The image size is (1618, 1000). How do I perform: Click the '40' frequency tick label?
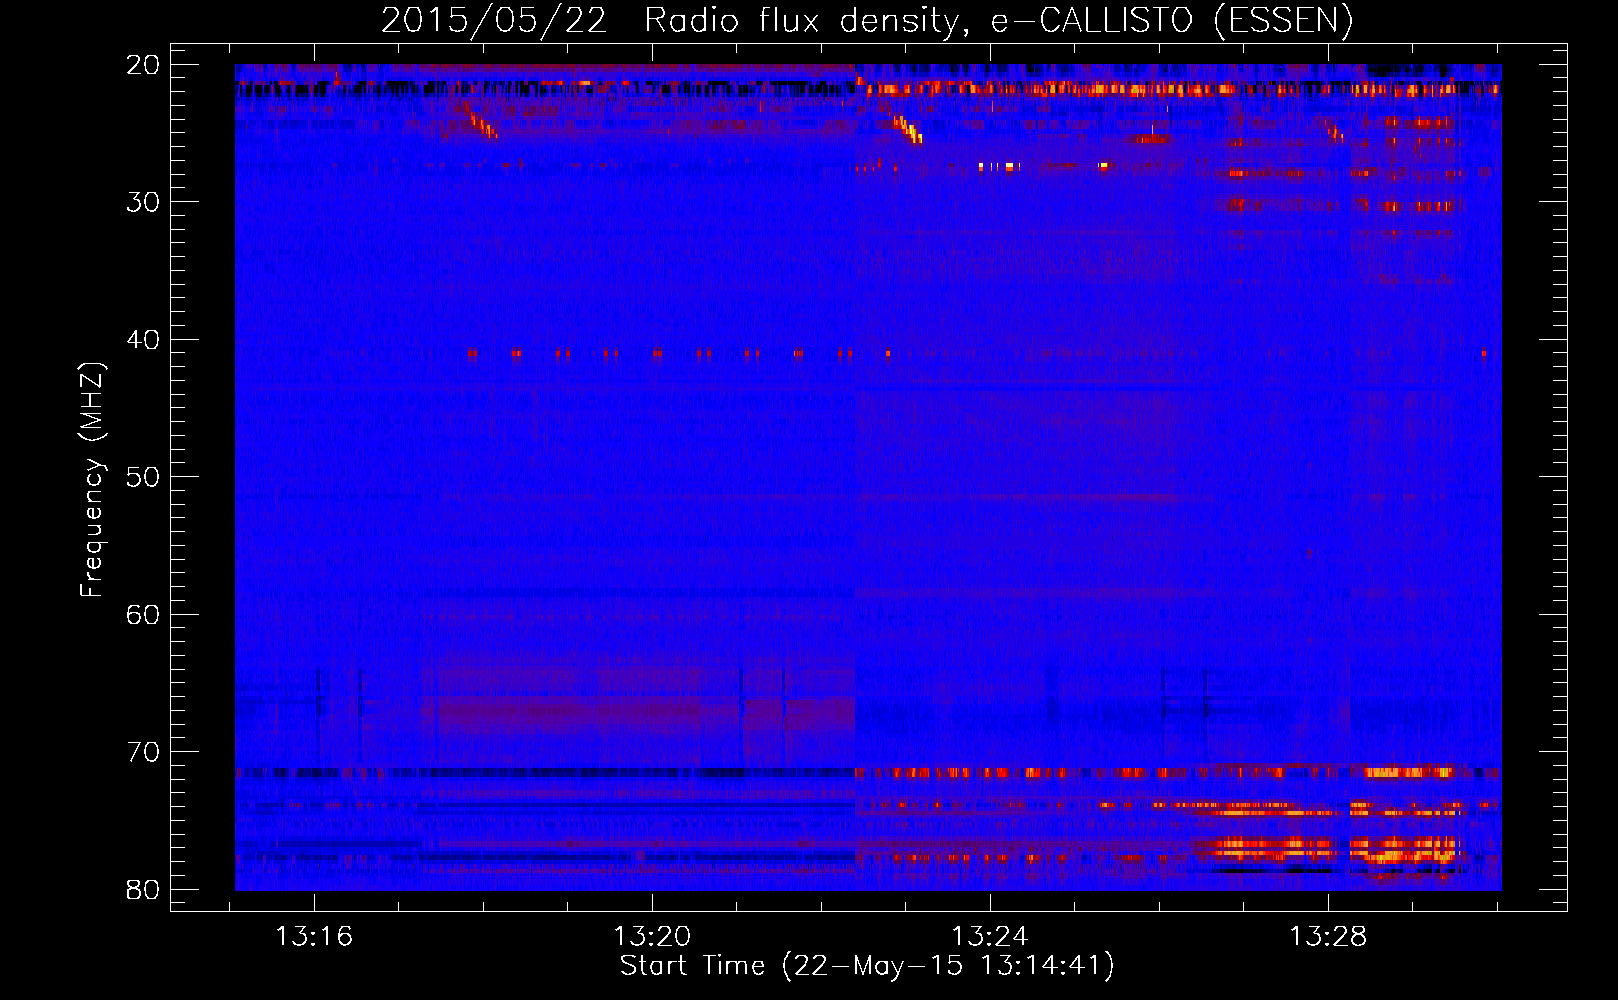(144, 340)
